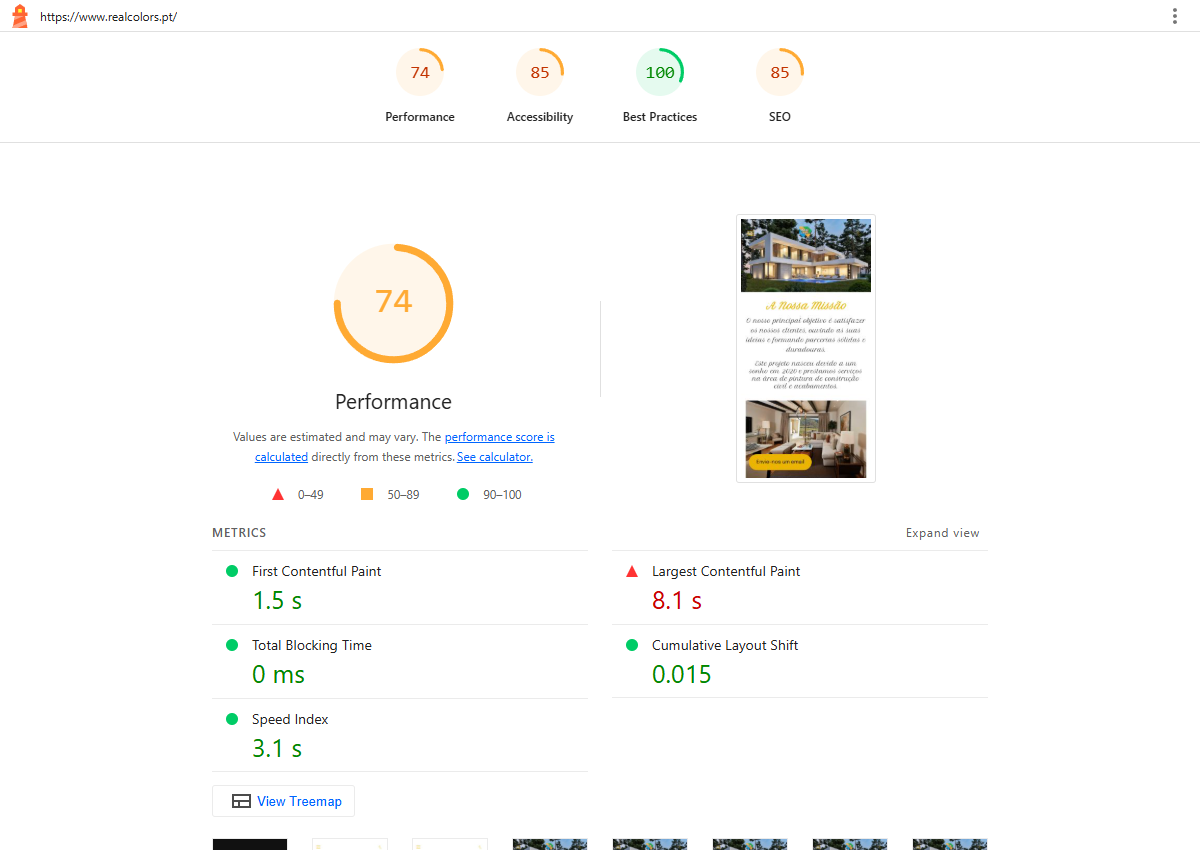1200x850 pixels.
Task: Click the large Performance heading under the gauge
Action: click(x=393, y=402)
